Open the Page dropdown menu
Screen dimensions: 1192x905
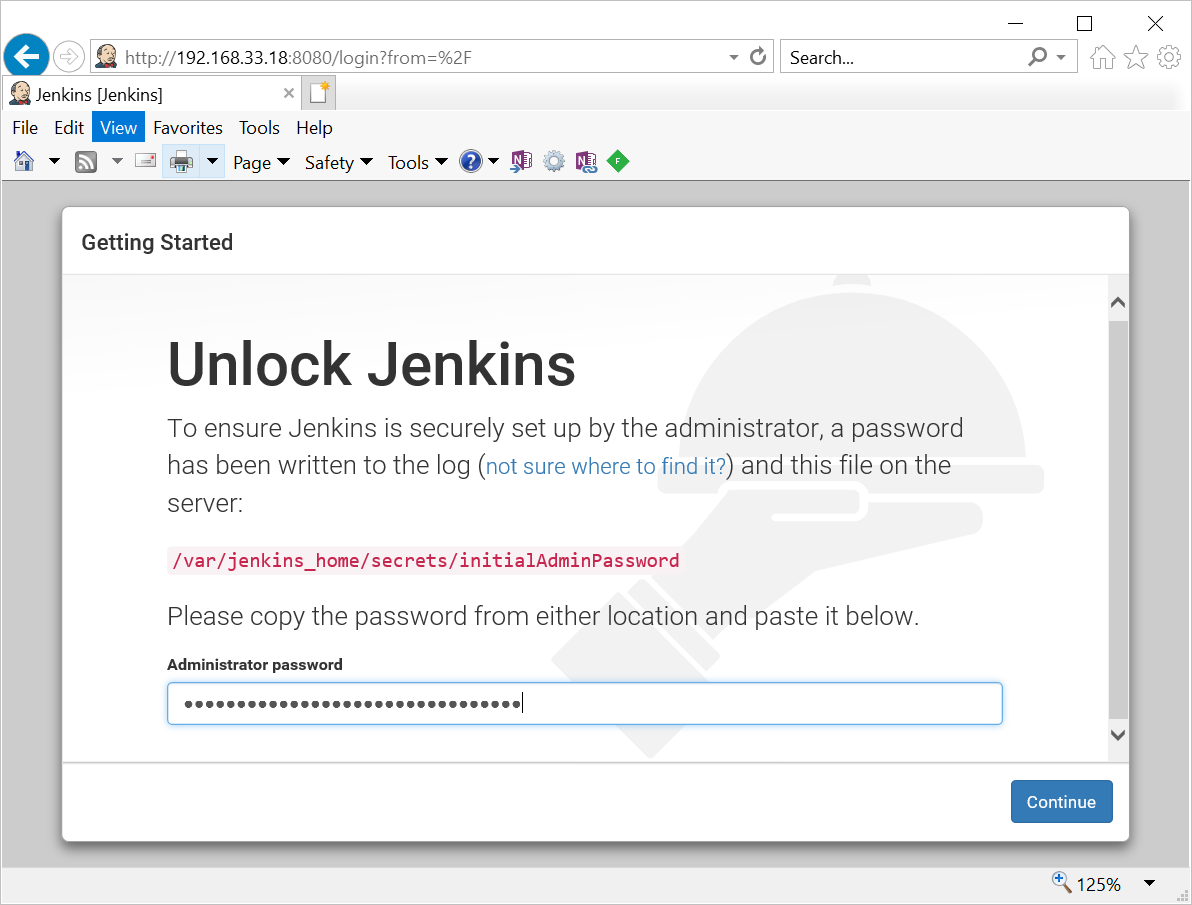261,162
